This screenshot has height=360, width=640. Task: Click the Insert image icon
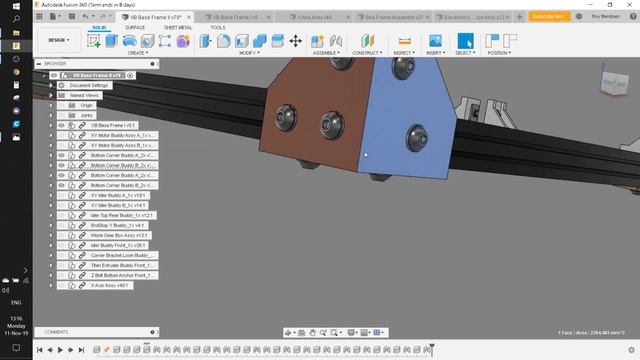(435, 41)
